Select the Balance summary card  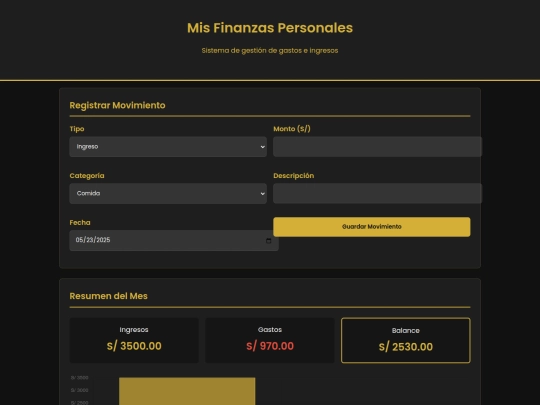[x=406, y=340]
